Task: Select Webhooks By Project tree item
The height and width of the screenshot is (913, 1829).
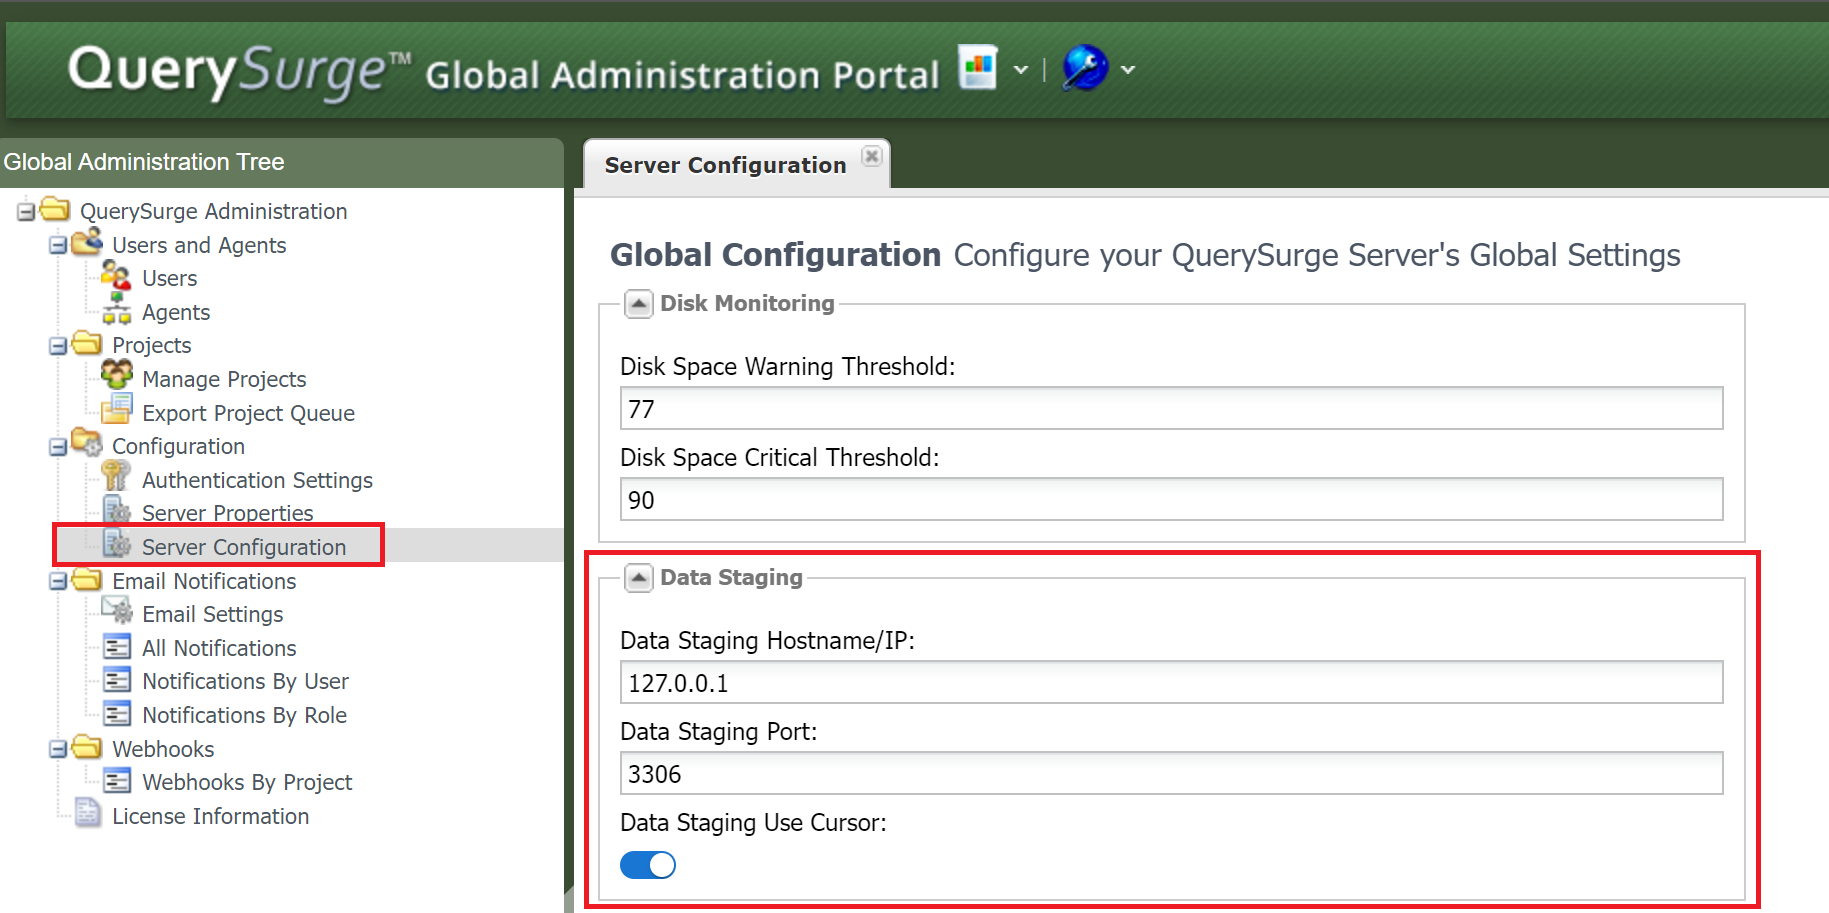Action: pos(247,782)
